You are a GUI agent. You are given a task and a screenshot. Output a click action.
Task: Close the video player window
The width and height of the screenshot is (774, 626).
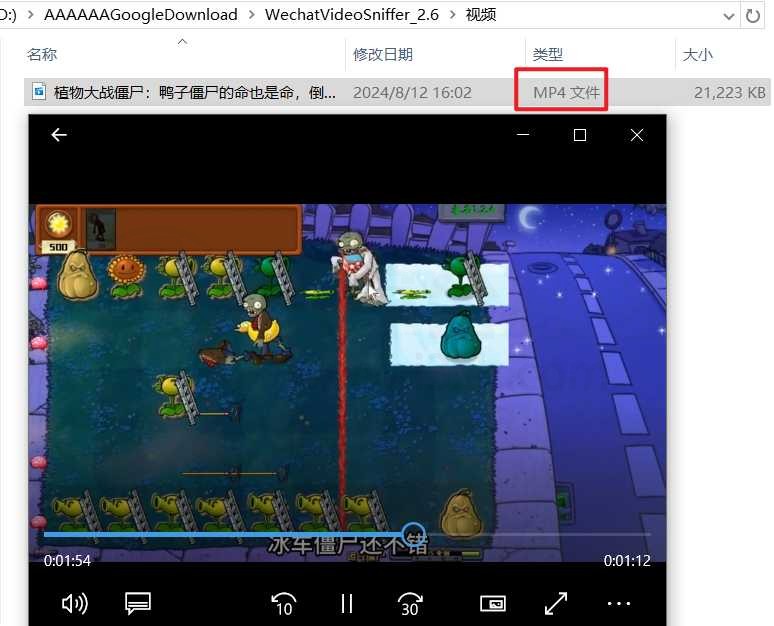(637, 135)
